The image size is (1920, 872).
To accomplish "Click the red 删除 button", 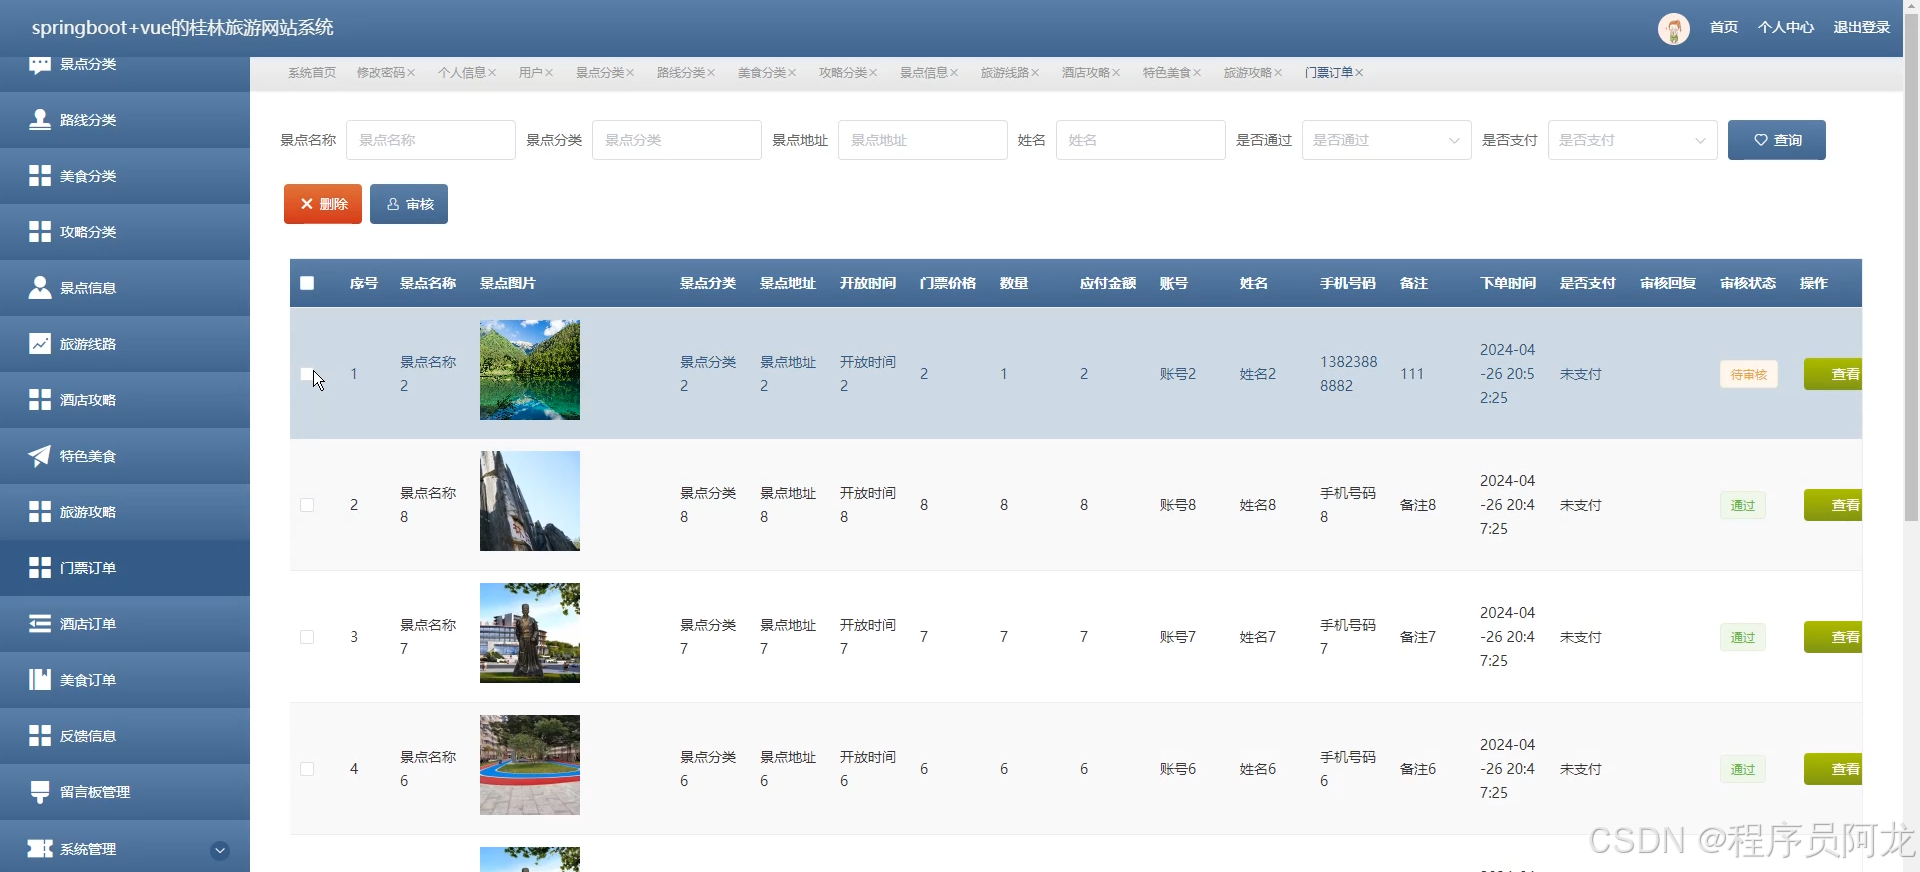I will 323,204.
